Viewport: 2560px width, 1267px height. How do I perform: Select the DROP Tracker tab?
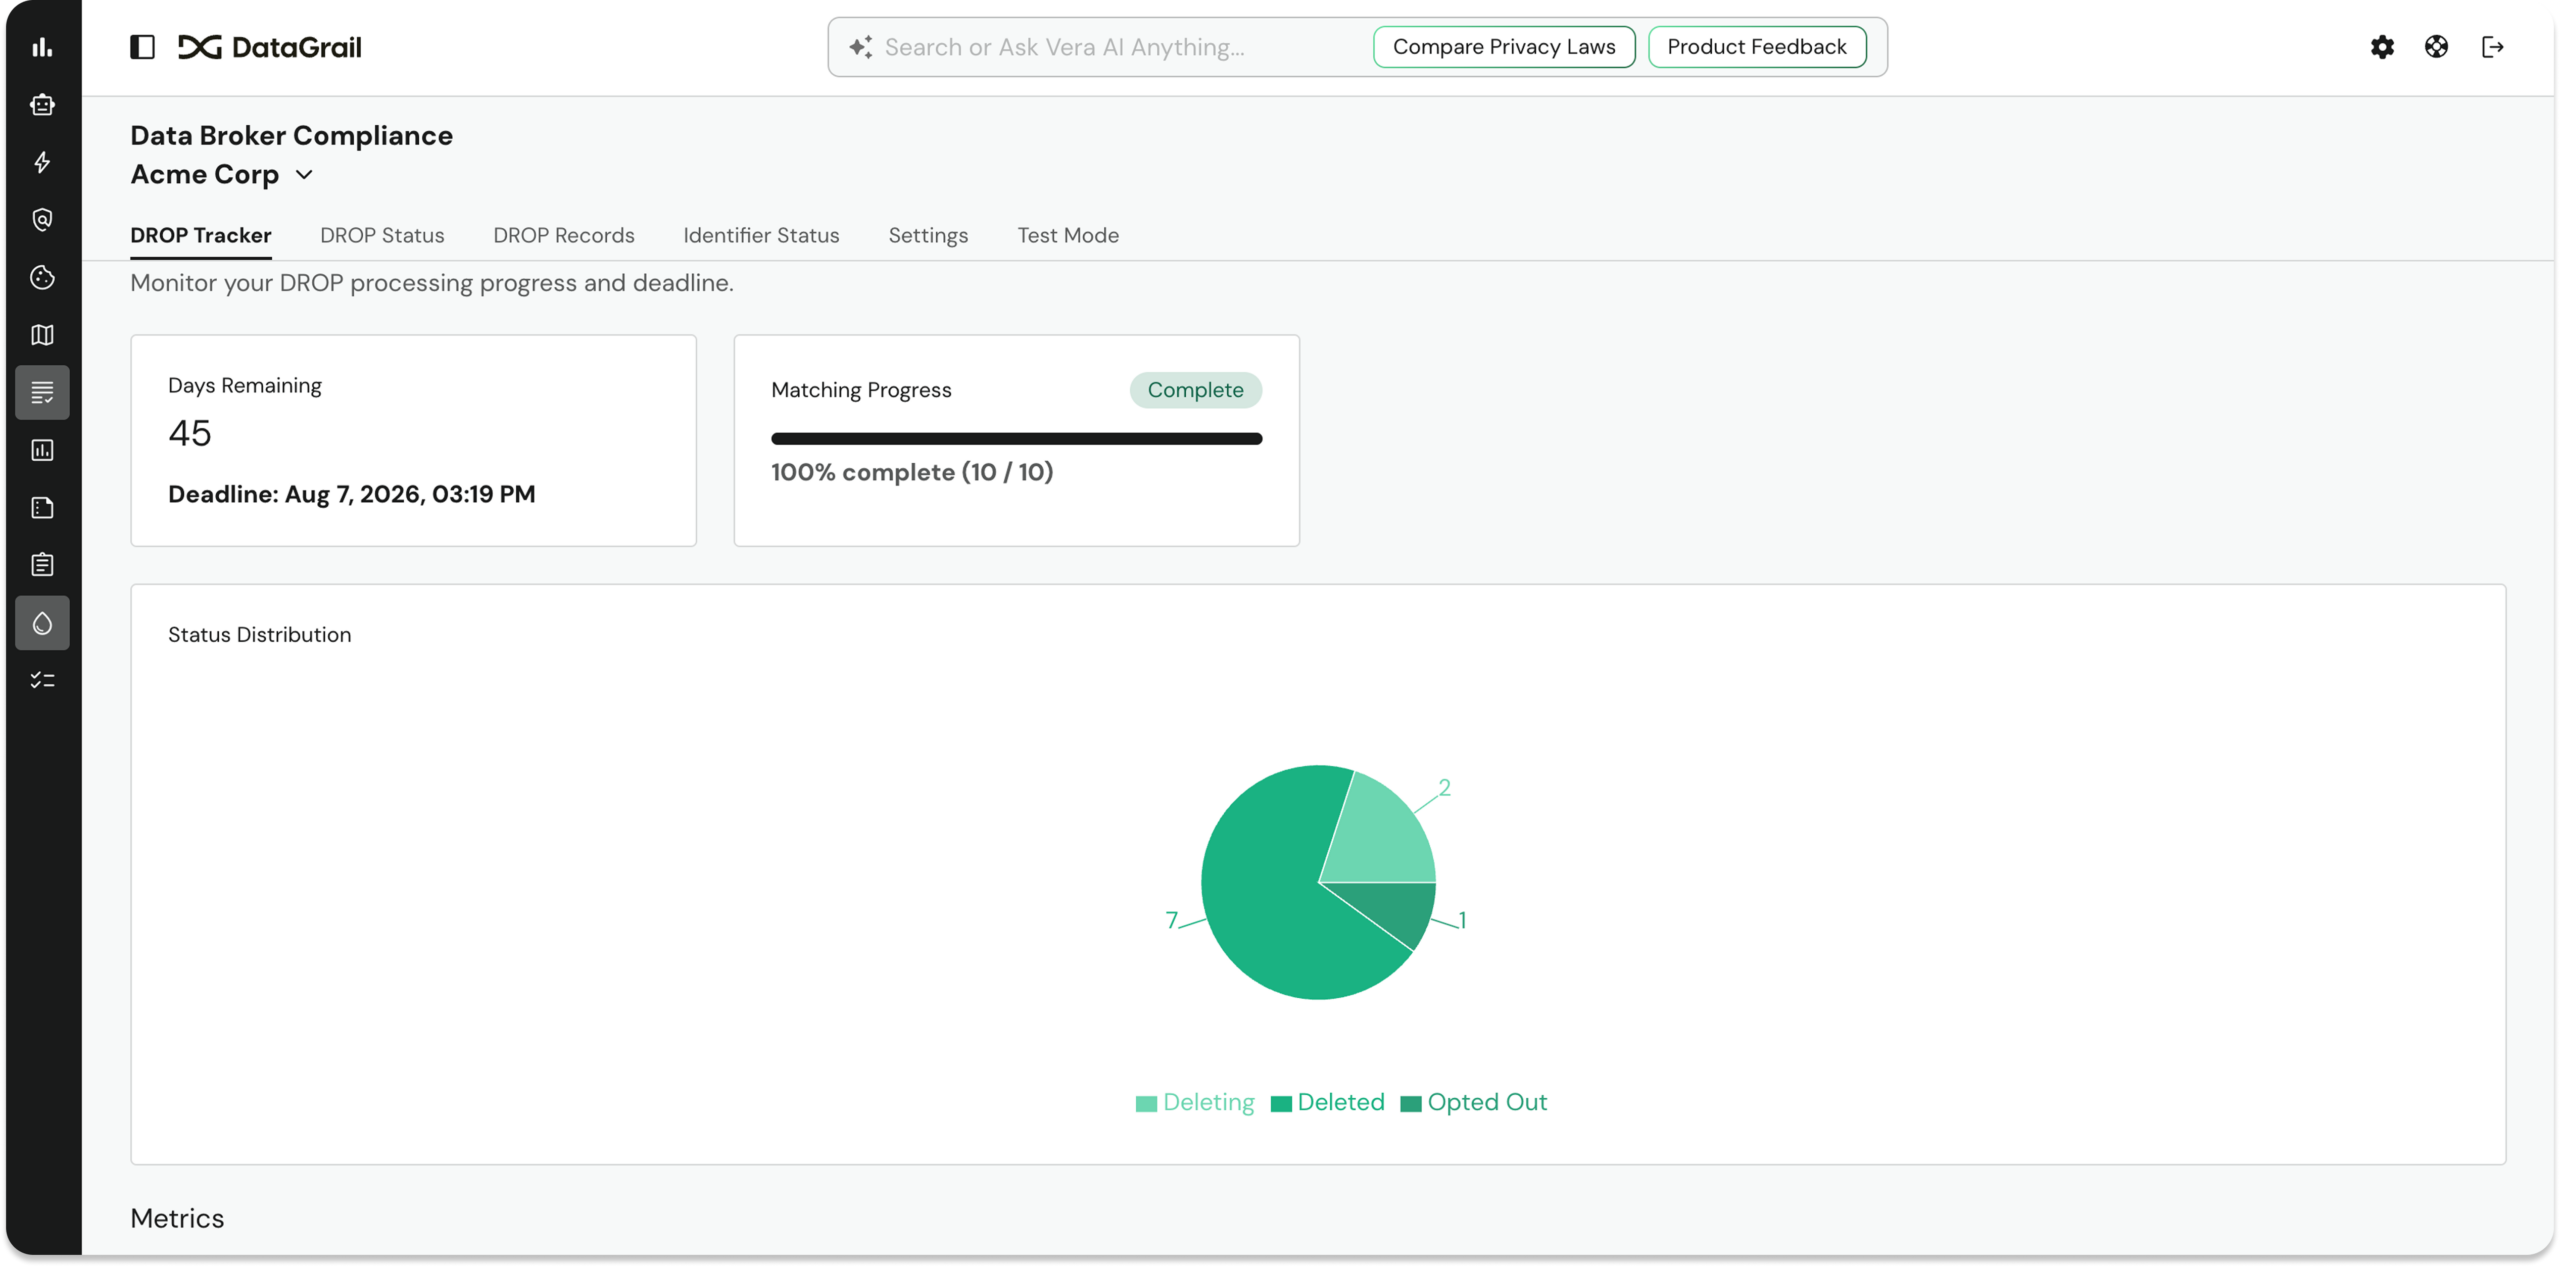click(201, 235)
